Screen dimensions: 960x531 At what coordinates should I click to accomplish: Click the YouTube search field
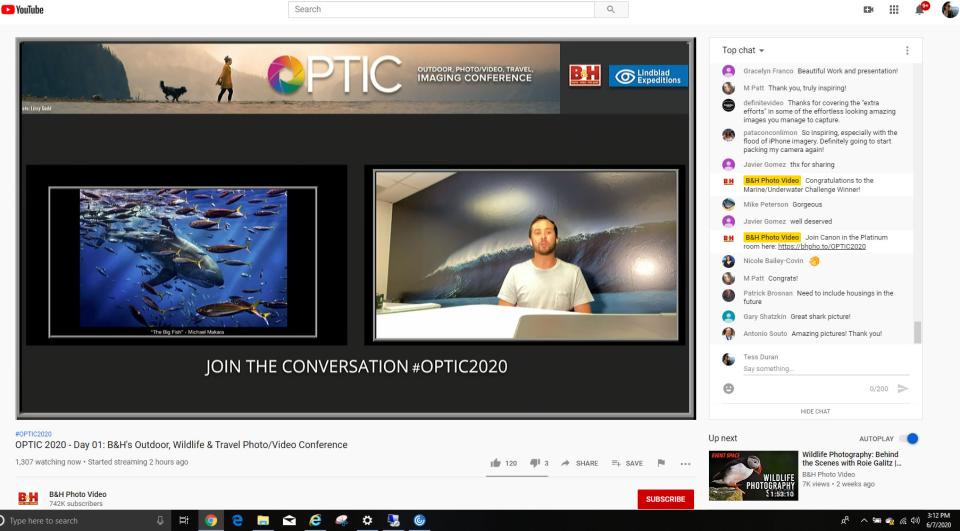tap(441, 9)
